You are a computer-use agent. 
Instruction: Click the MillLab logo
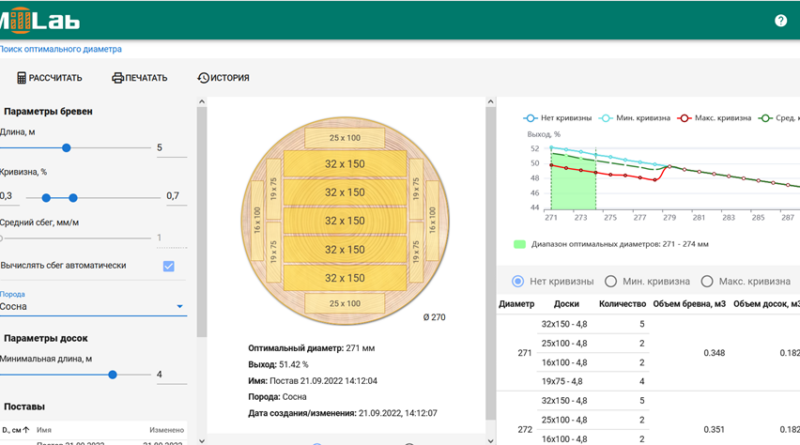point(40,20)
